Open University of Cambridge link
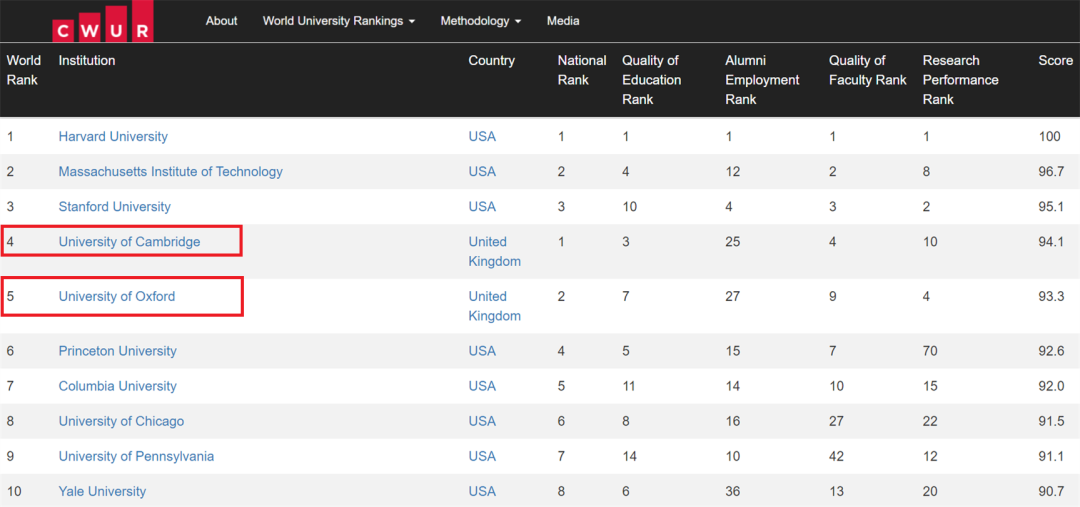Image resolution: width=1080 pixels, height=507 pixels. tap(129, 242)
